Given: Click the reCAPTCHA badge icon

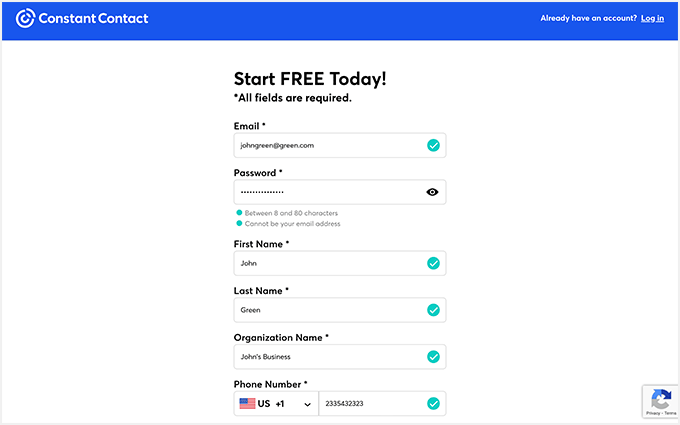Looking at the screenshot, I should (659, 397).
